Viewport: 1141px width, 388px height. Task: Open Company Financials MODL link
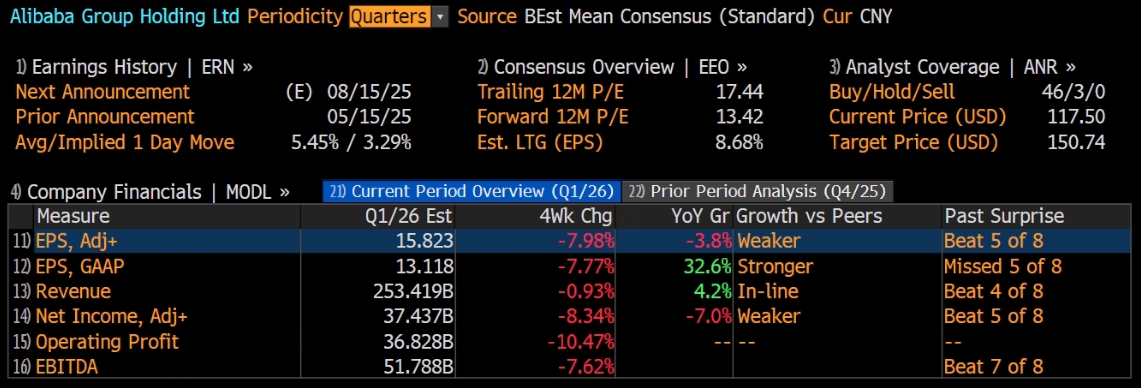point(150,192)
